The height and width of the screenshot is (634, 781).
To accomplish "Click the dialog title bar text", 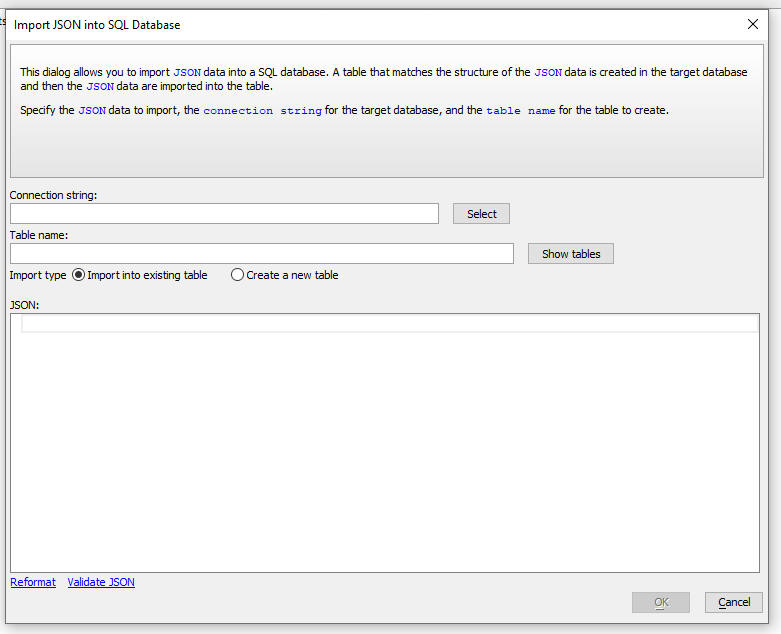I will pyautogui.click(x=97, y=24).
